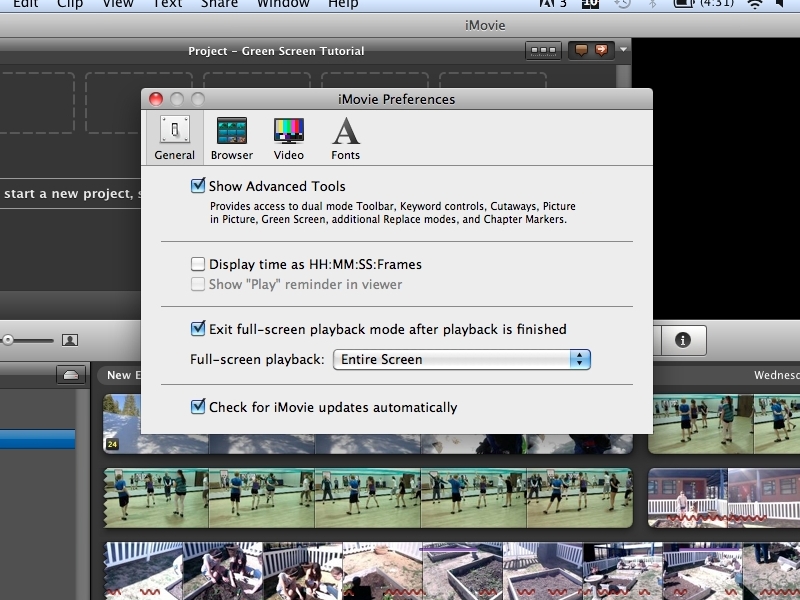Toggle Show "Play" reminder in viewer
The image size is (800, 600).
198,284
